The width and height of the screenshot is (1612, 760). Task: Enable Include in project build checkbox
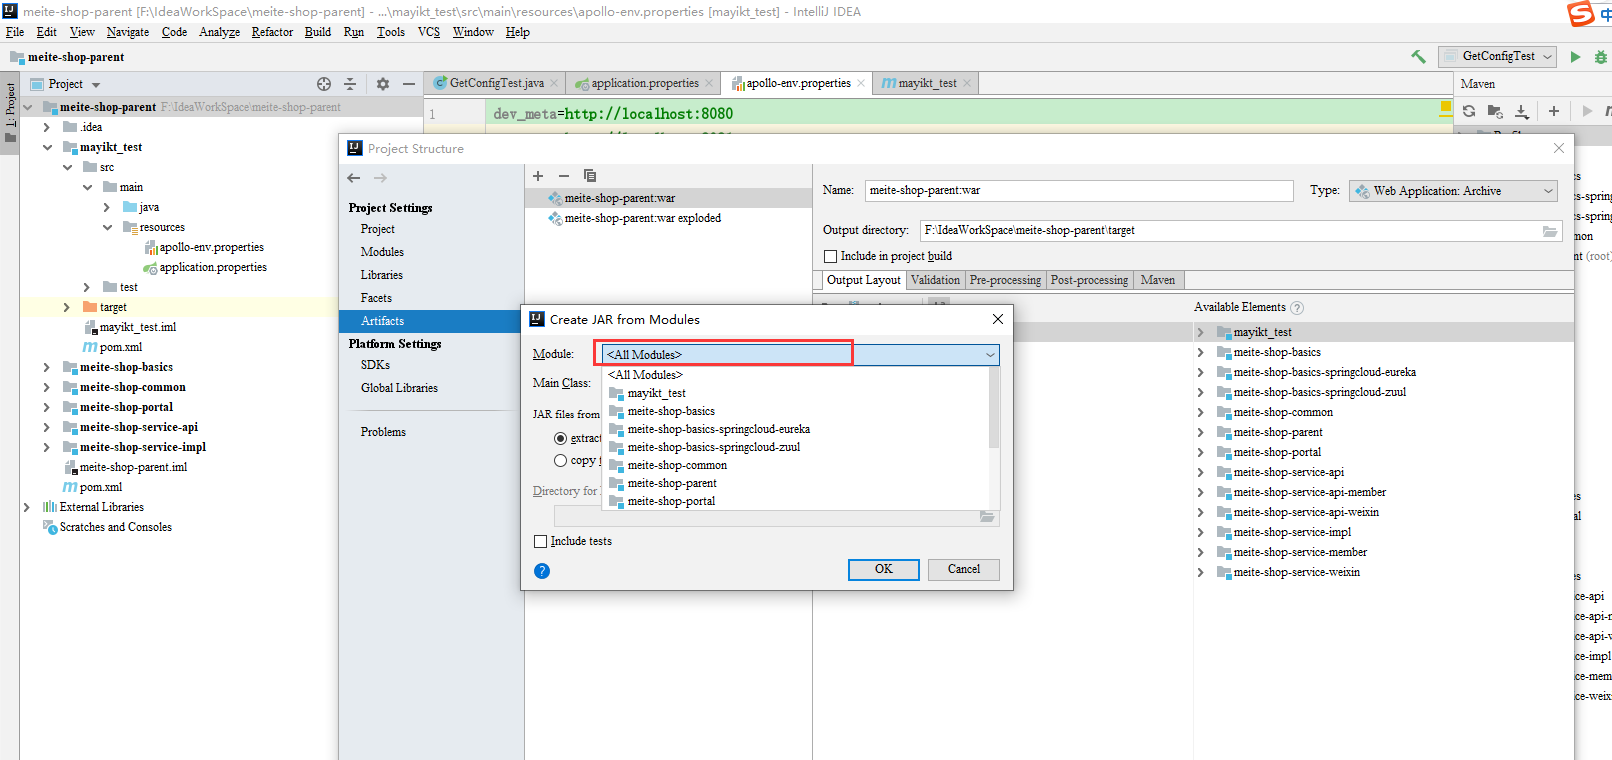click(x=830, y=256)
